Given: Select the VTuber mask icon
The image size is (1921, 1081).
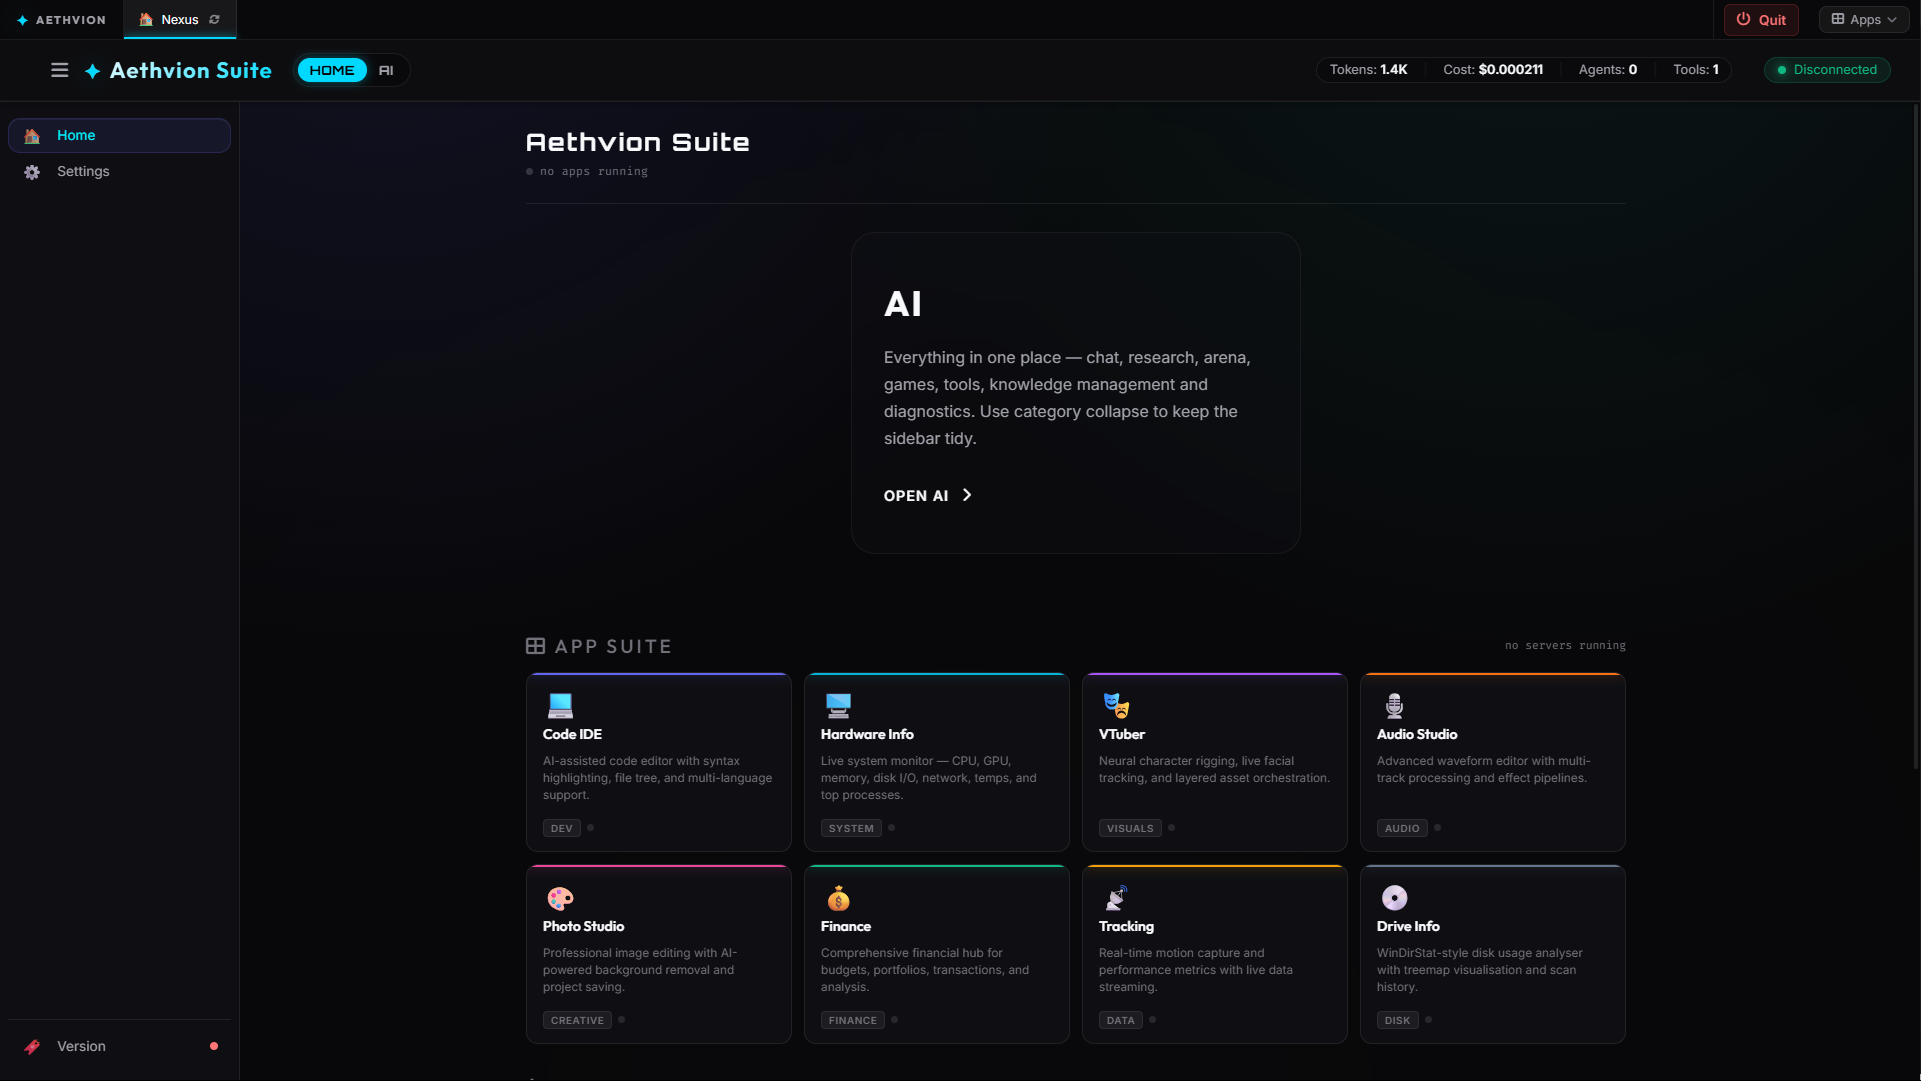Looking at the screenshot, I should coord(1116,705).
